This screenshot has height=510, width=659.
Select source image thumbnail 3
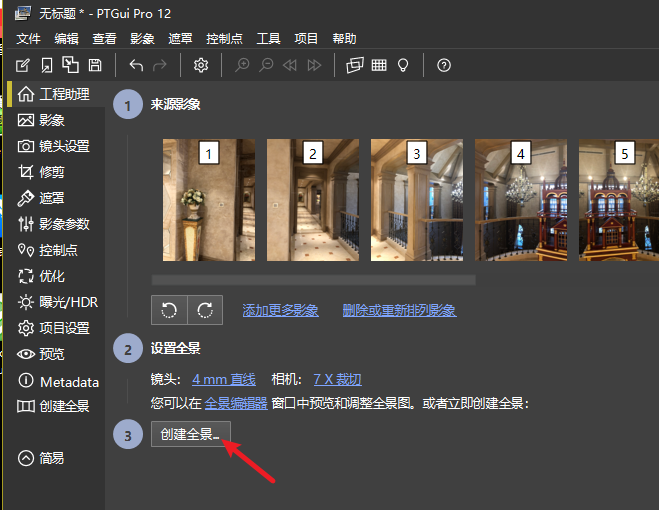point(417,200)
